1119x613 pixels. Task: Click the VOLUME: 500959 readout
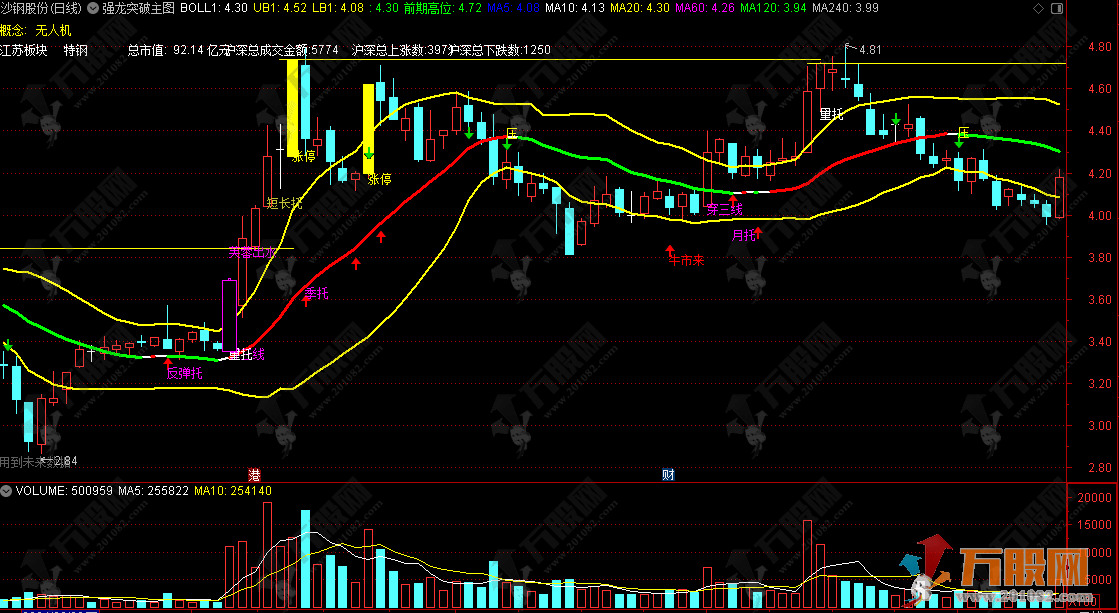pos(64,491)
